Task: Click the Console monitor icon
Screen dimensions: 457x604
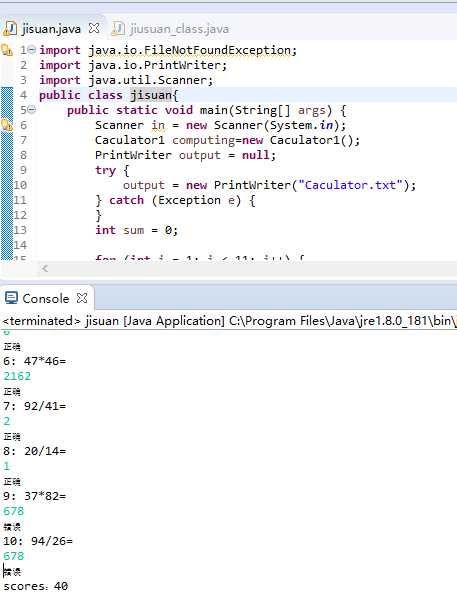Action: [11, 298]
